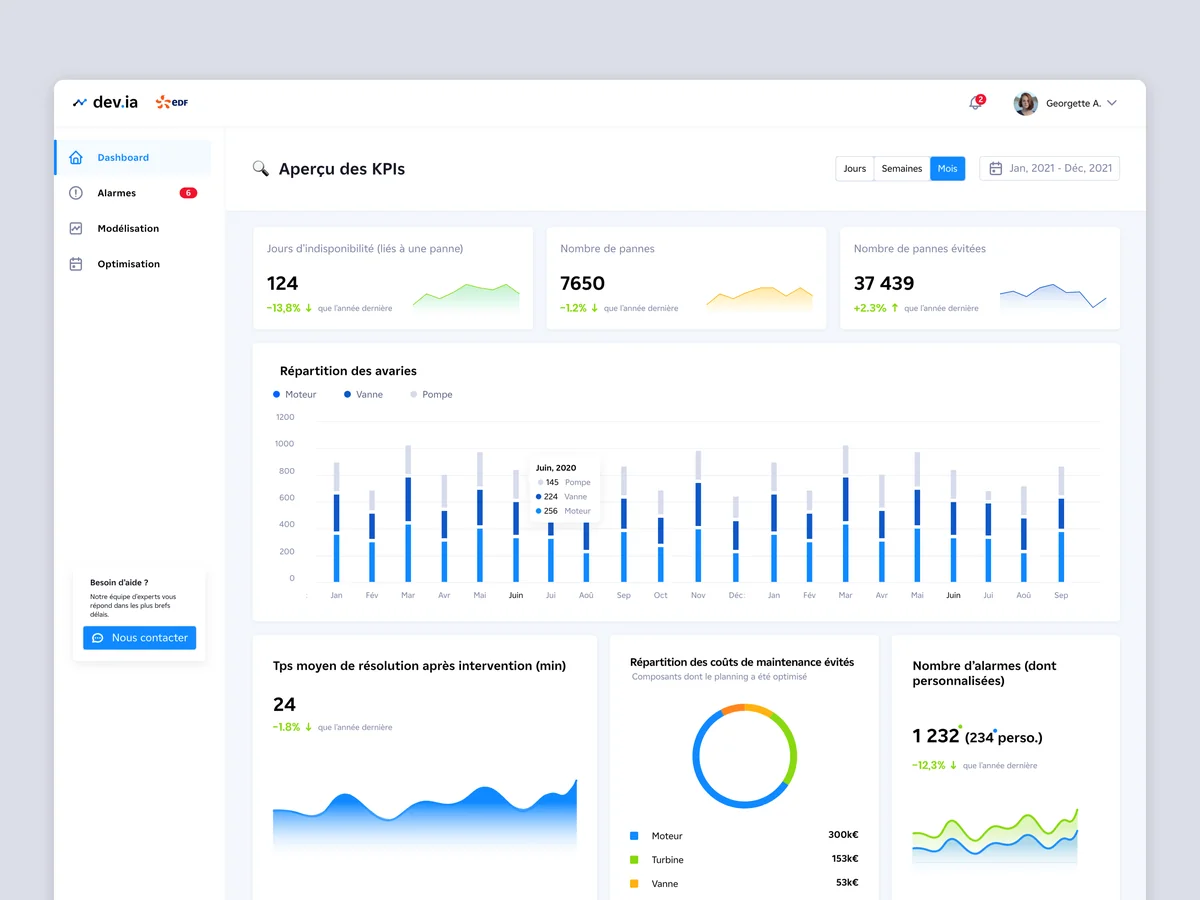Screen dimensions: 1200x900
Task: Select the Mois view
Action: click(x=948, y=169)
